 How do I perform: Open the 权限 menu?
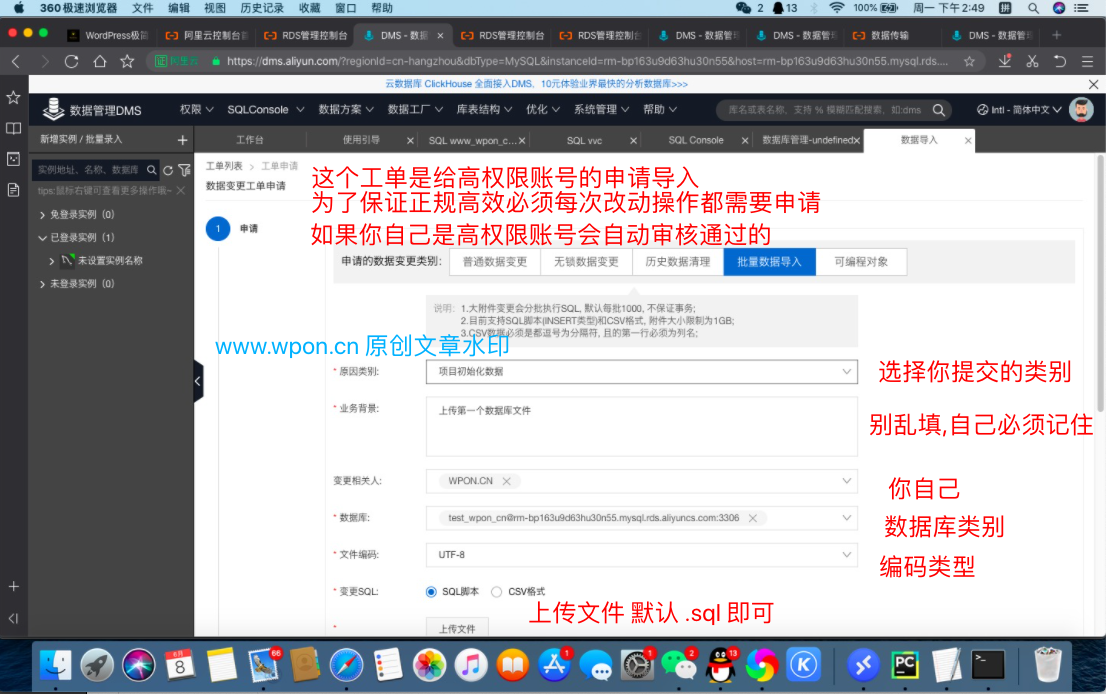click(196, 109)
